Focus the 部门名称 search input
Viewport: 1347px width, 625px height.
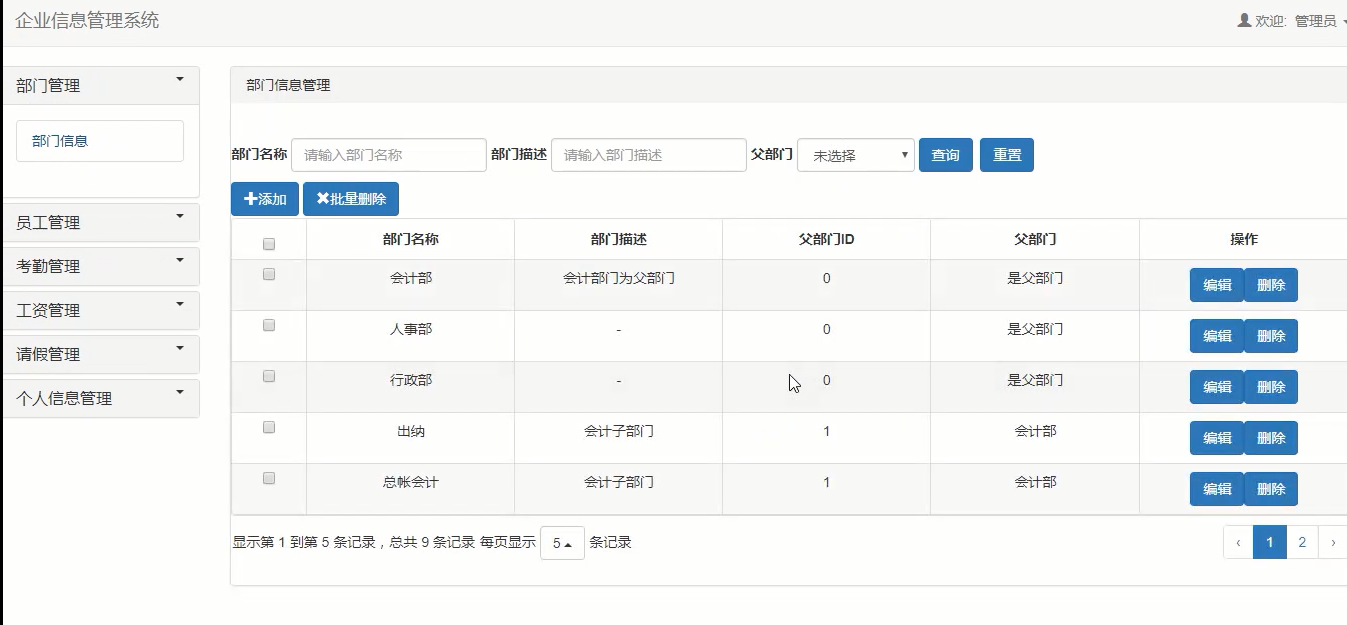pos(389,155)
